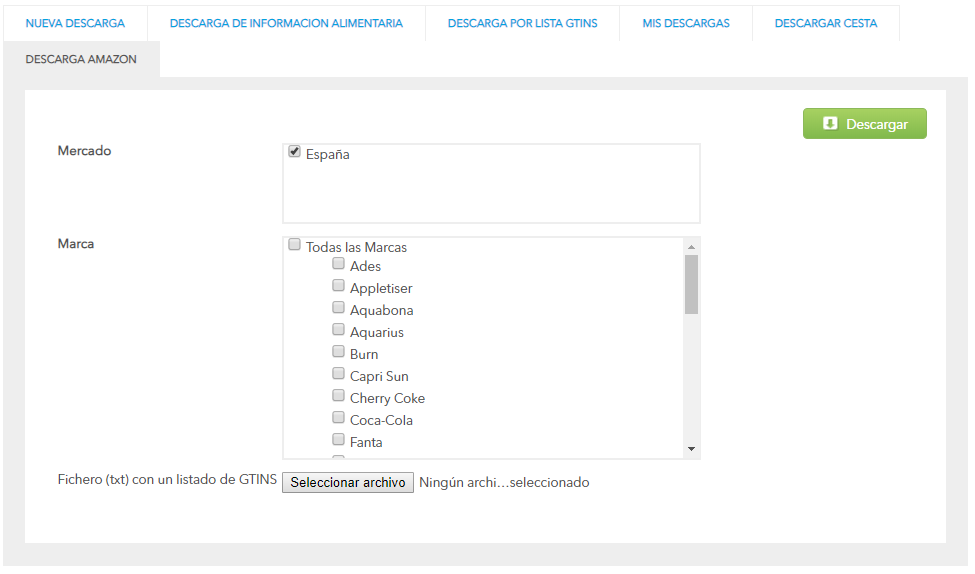
Task: Enable the Coca-Cola brand checkbox
Action: pos(338,417)
